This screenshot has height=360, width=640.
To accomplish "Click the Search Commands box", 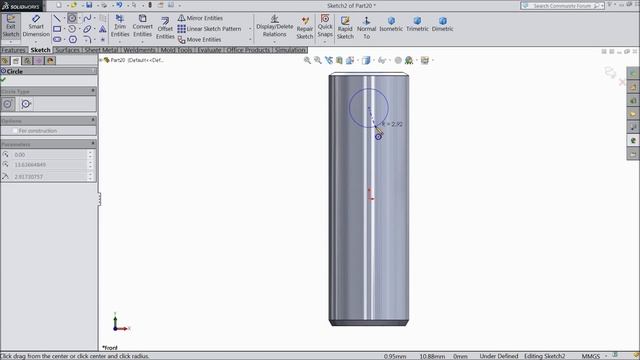I will coord(562,6).
